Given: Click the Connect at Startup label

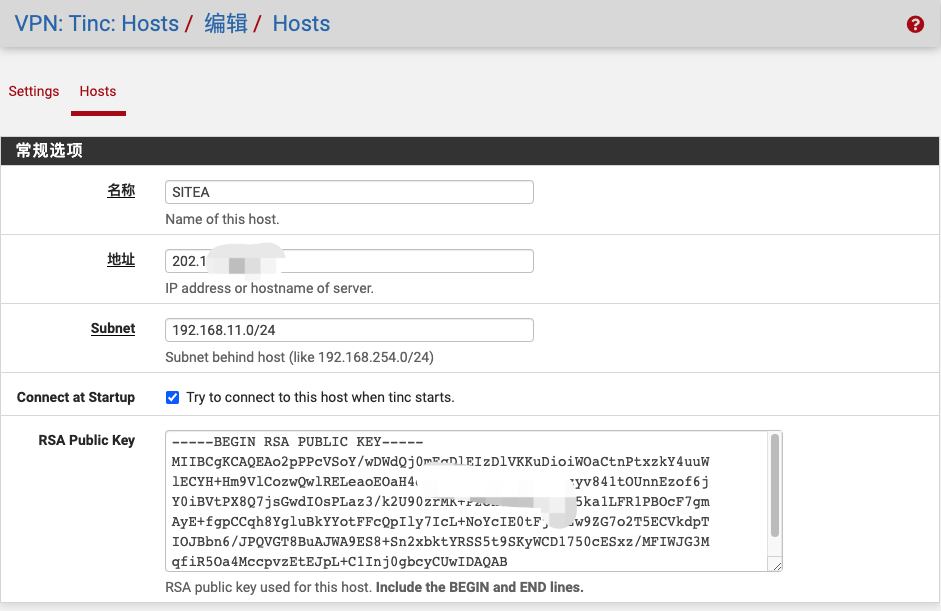Looking at the screenshot, I should coord(76,397).
